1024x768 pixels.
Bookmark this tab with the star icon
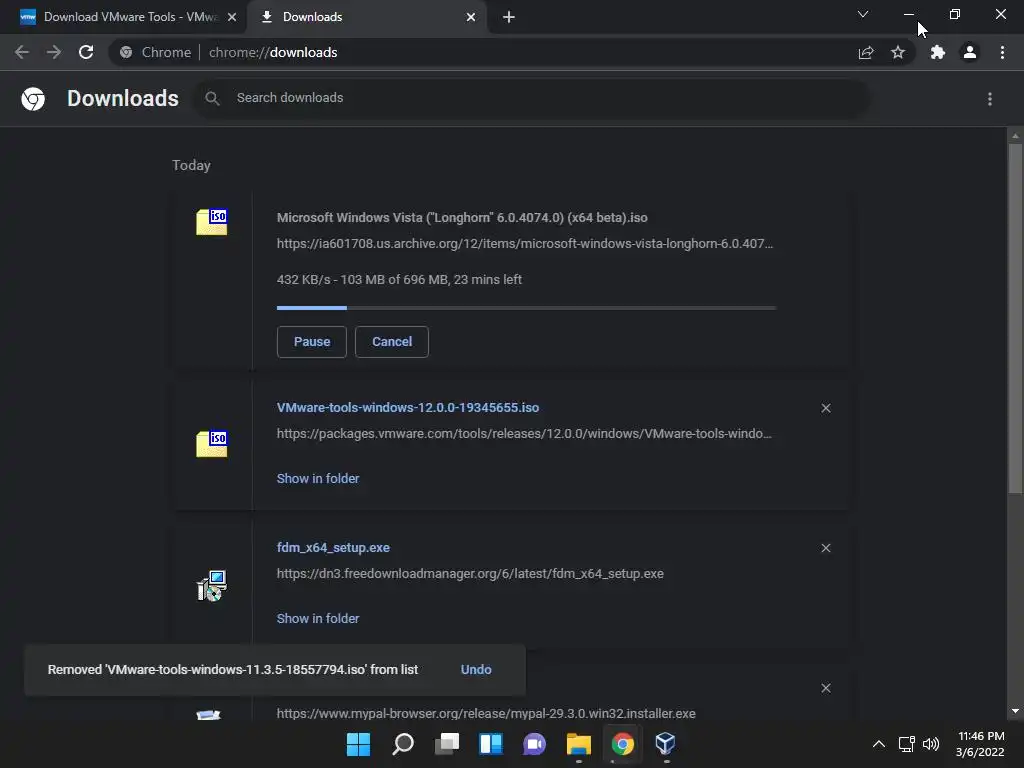point(898,52)
